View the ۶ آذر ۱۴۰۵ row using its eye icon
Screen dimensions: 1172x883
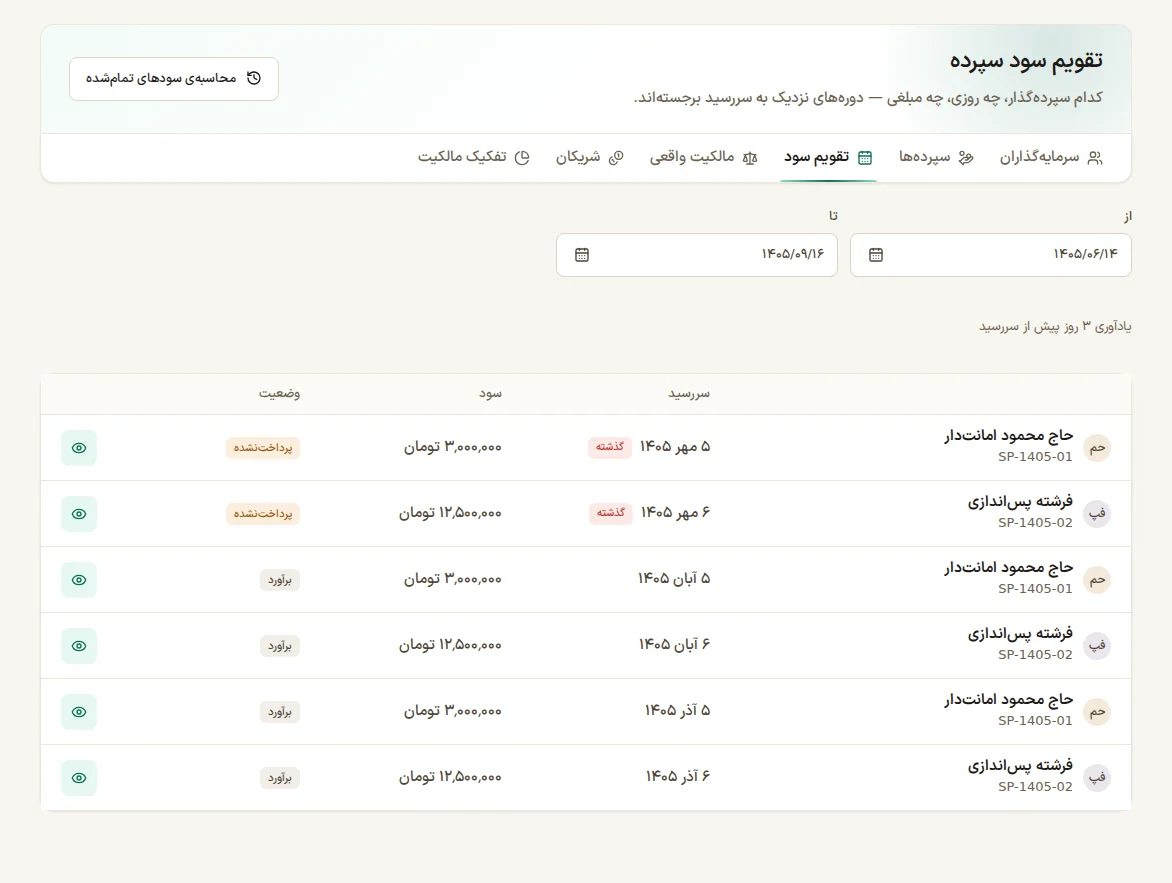click(x=79, y=778)
